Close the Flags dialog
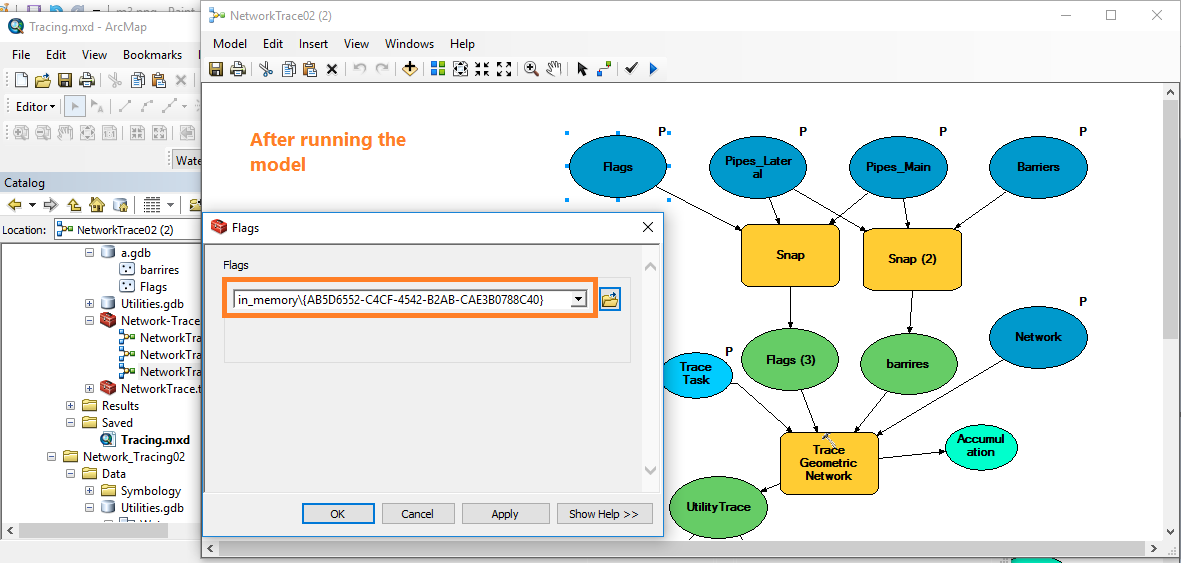1181x563 pixels. (647, 227)
